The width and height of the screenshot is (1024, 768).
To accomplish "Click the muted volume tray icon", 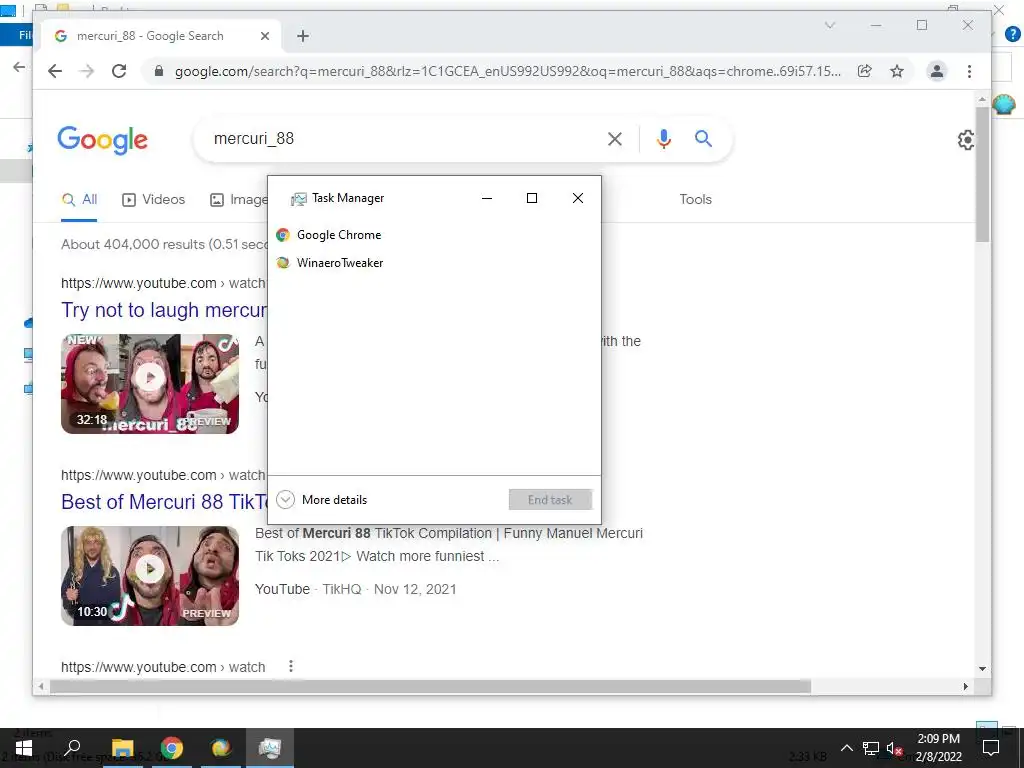I will pyautogui.click(x=895, y=748).
